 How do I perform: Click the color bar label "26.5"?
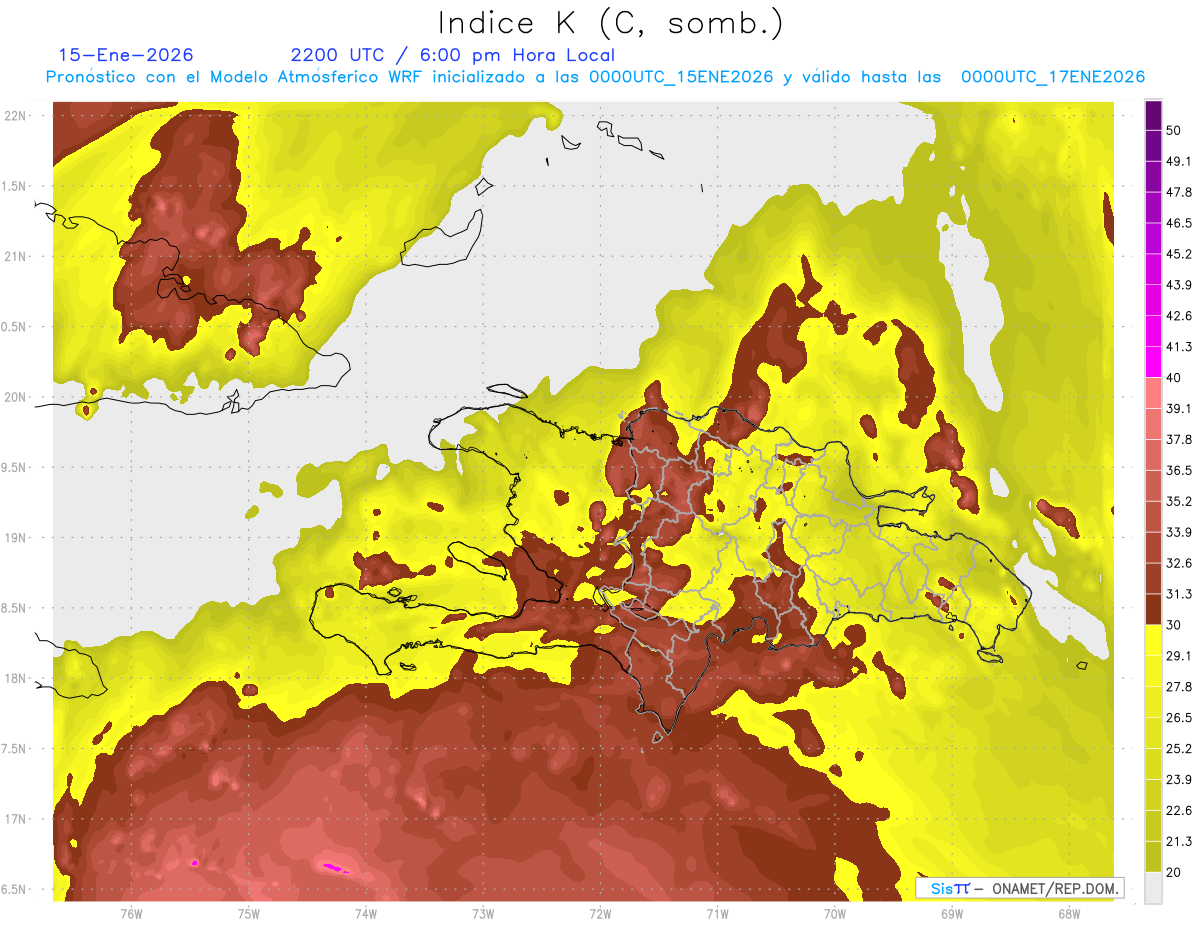click(x=1179, y=718)
